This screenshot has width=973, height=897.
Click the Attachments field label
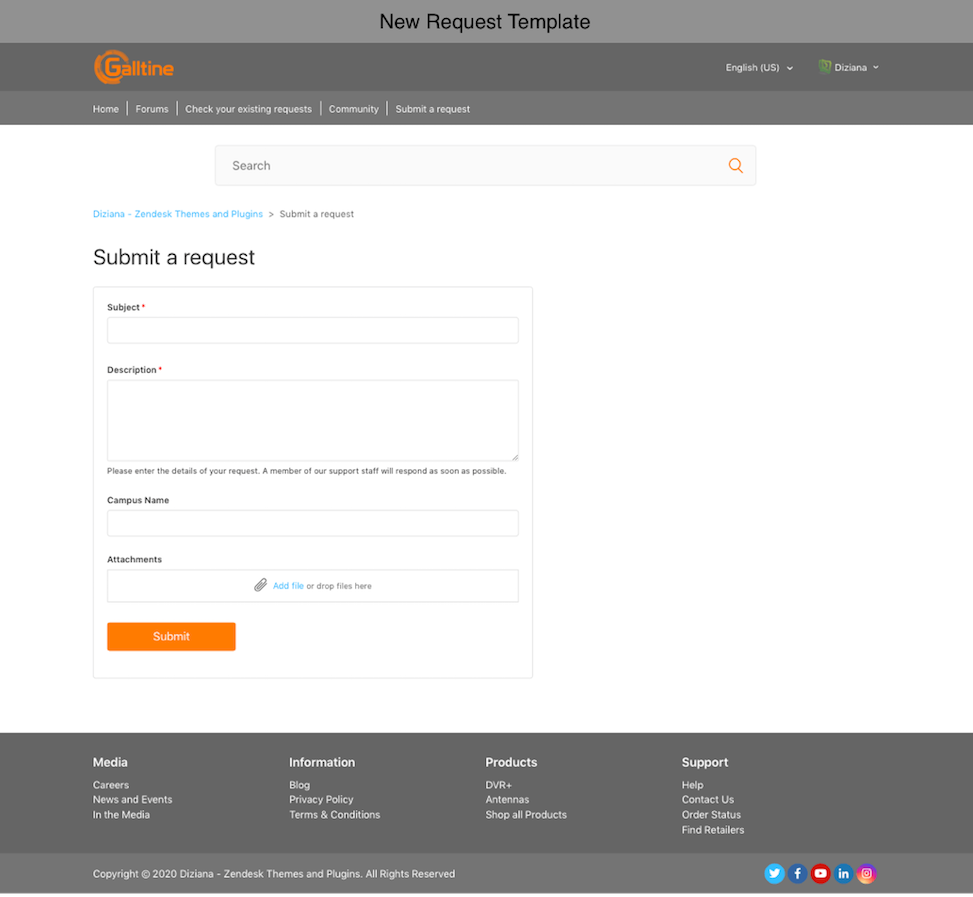click(x=135, y=560)
